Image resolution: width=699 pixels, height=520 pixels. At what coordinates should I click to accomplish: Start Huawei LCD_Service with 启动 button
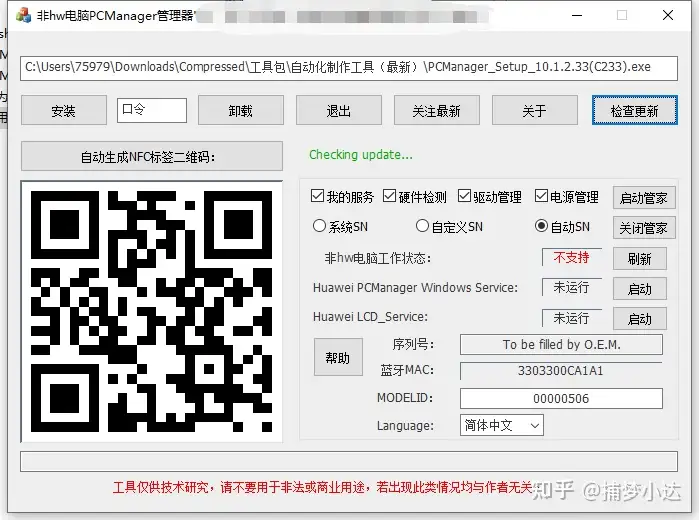640,319
